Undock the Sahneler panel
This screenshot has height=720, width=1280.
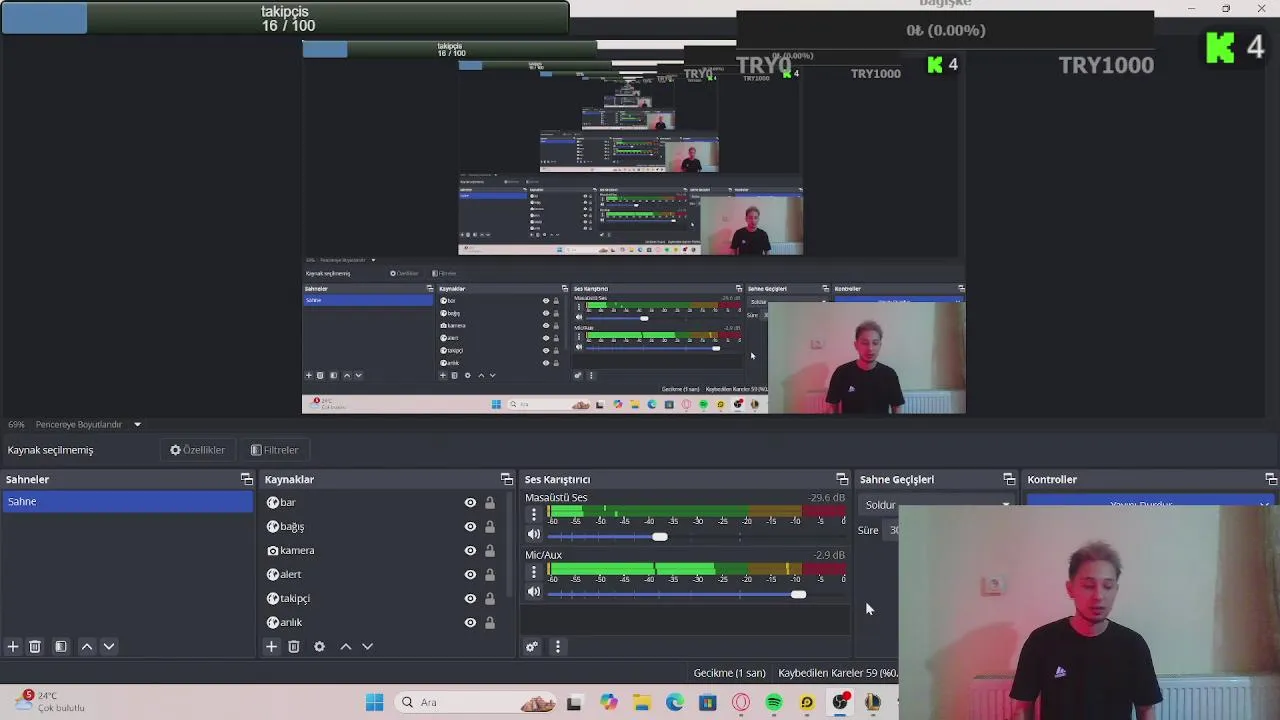pyautogui.click(x=247, y=480)
